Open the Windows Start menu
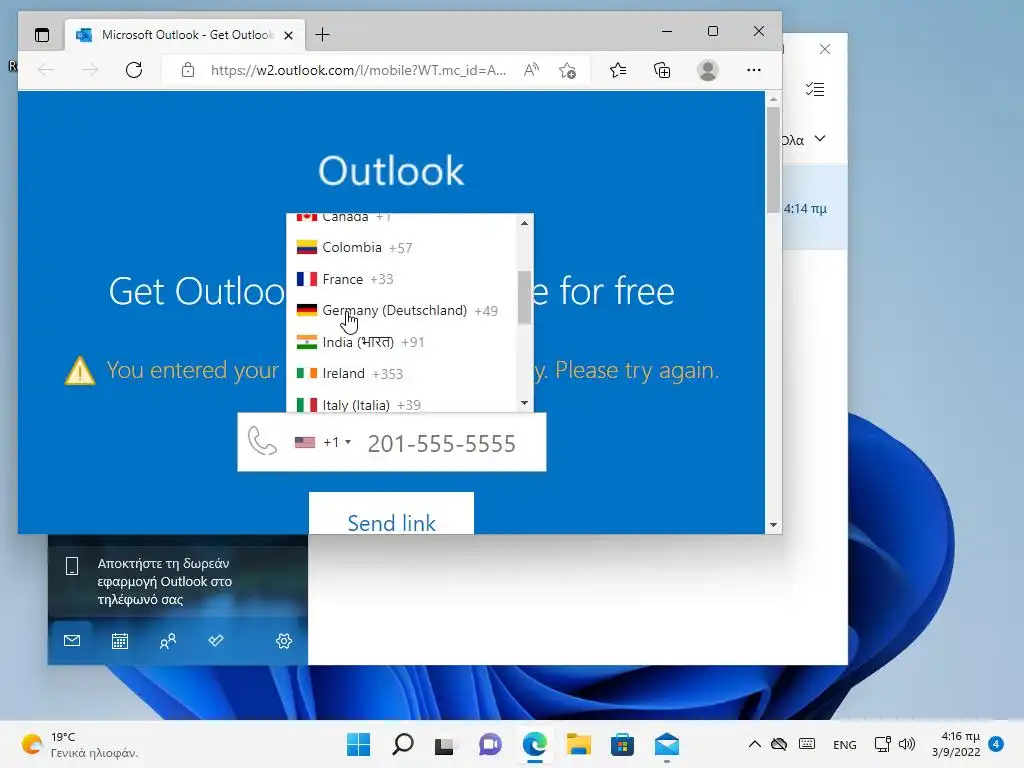The image size is (1024, 768). (359, 744)
